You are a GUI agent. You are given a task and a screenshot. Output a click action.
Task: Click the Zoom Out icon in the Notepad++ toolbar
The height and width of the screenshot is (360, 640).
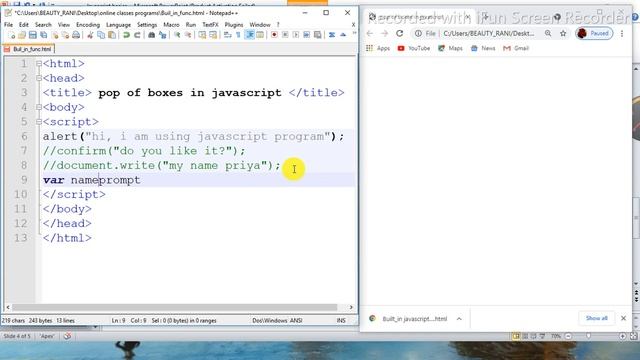[x=188, y=35]
